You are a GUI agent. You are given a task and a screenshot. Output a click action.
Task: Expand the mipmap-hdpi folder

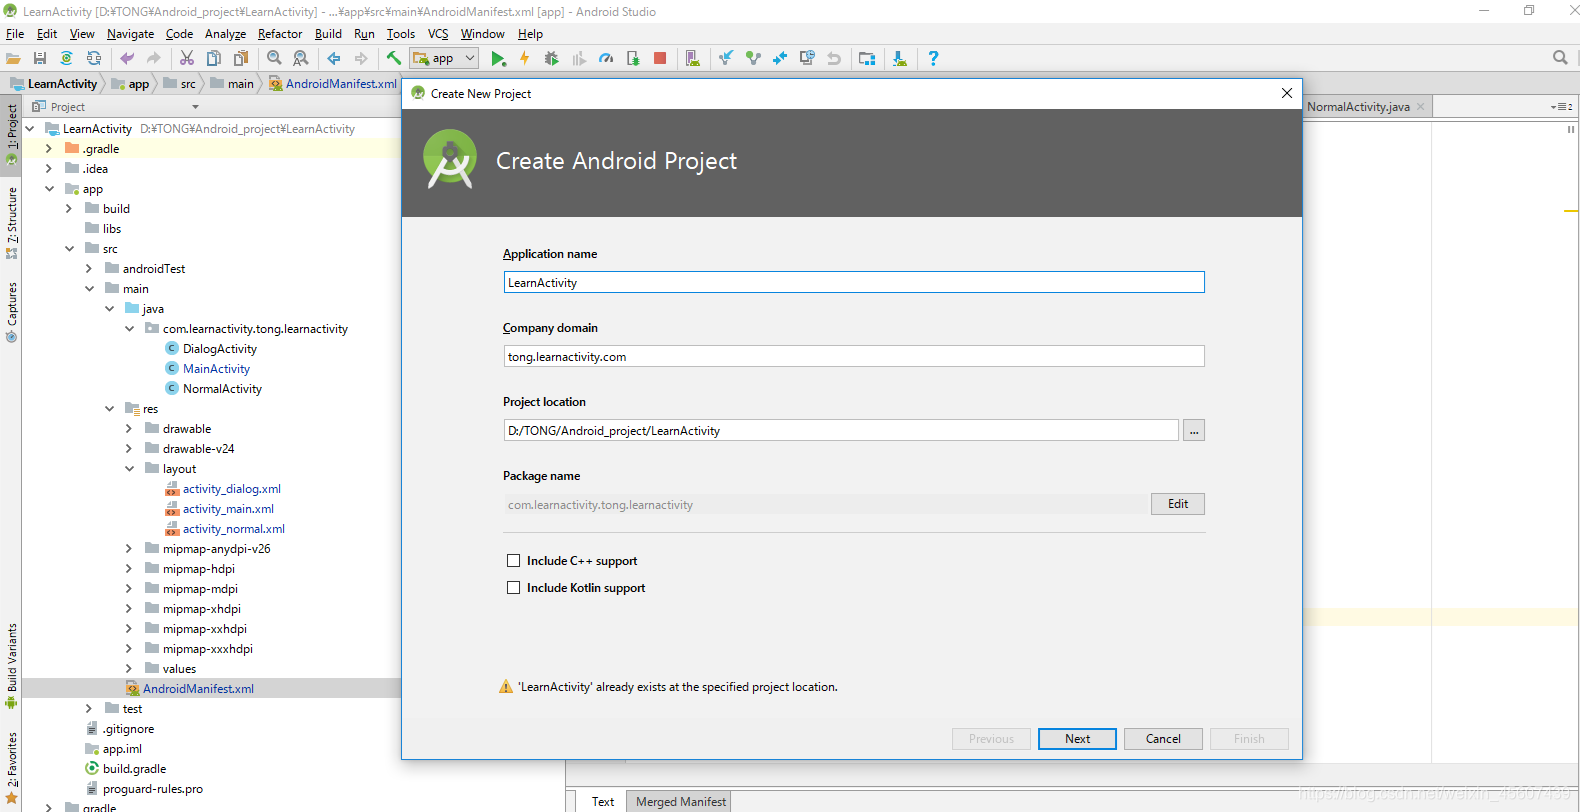point(129,569)
